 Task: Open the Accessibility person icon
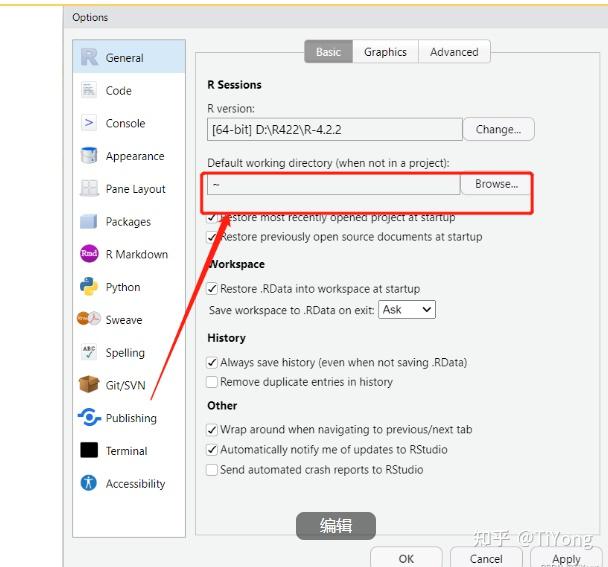(x=89, y=483)
